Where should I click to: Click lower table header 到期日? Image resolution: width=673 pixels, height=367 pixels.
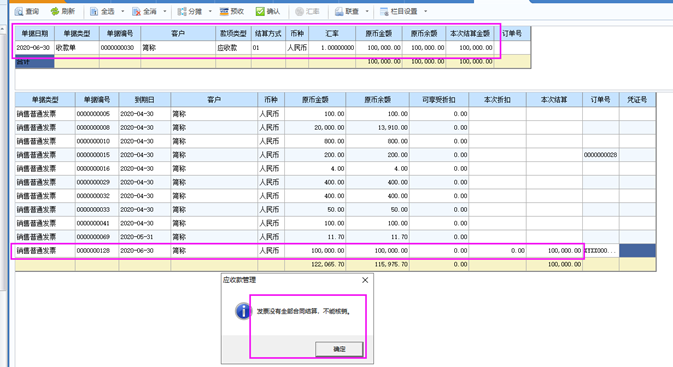point(145,100)
